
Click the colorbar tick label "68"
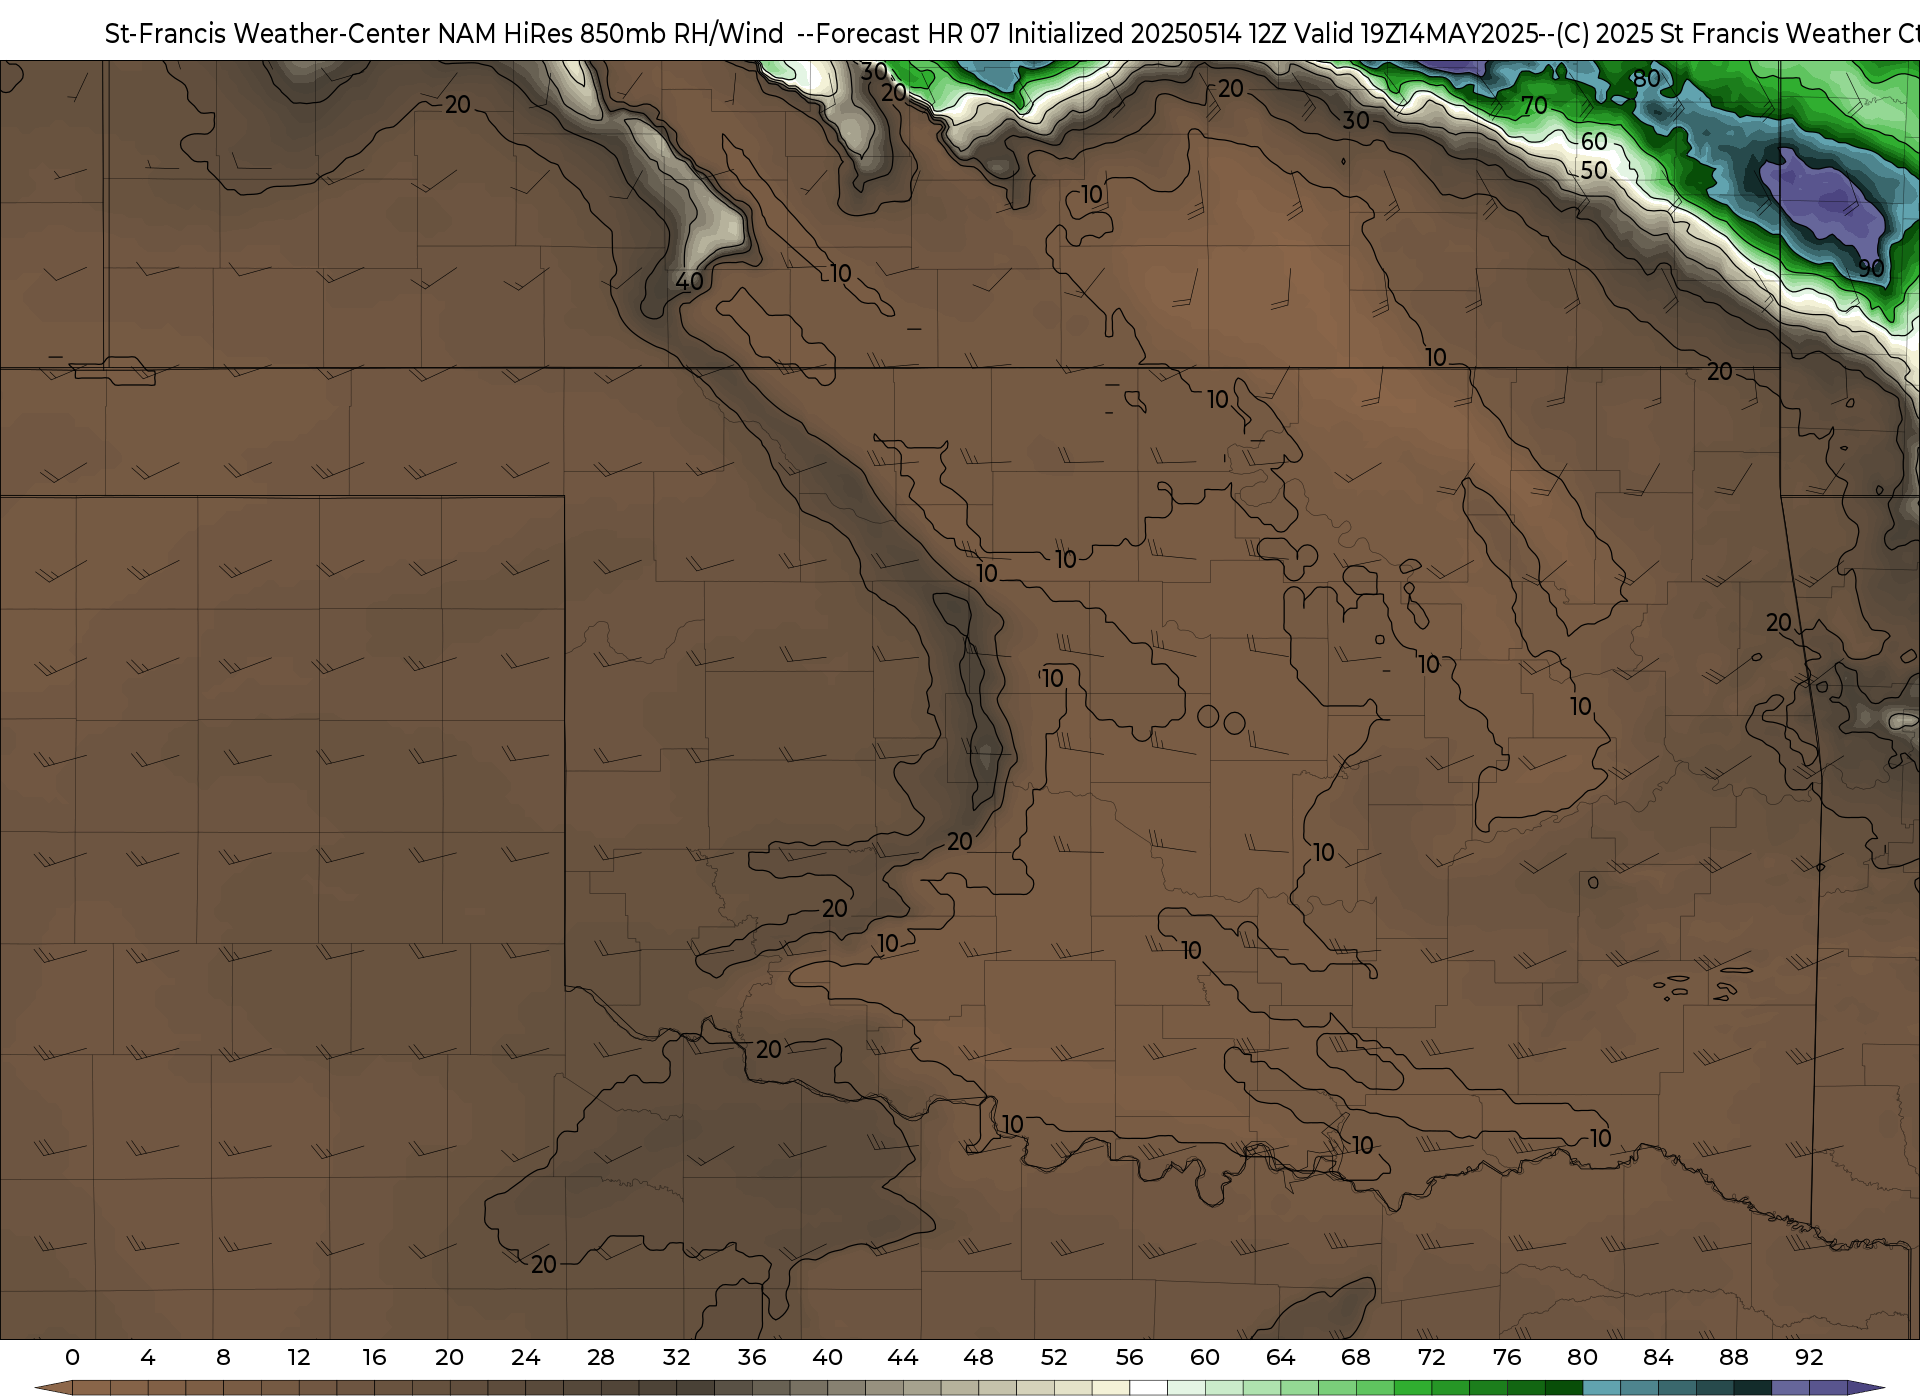click(x=1356, y=1357)
